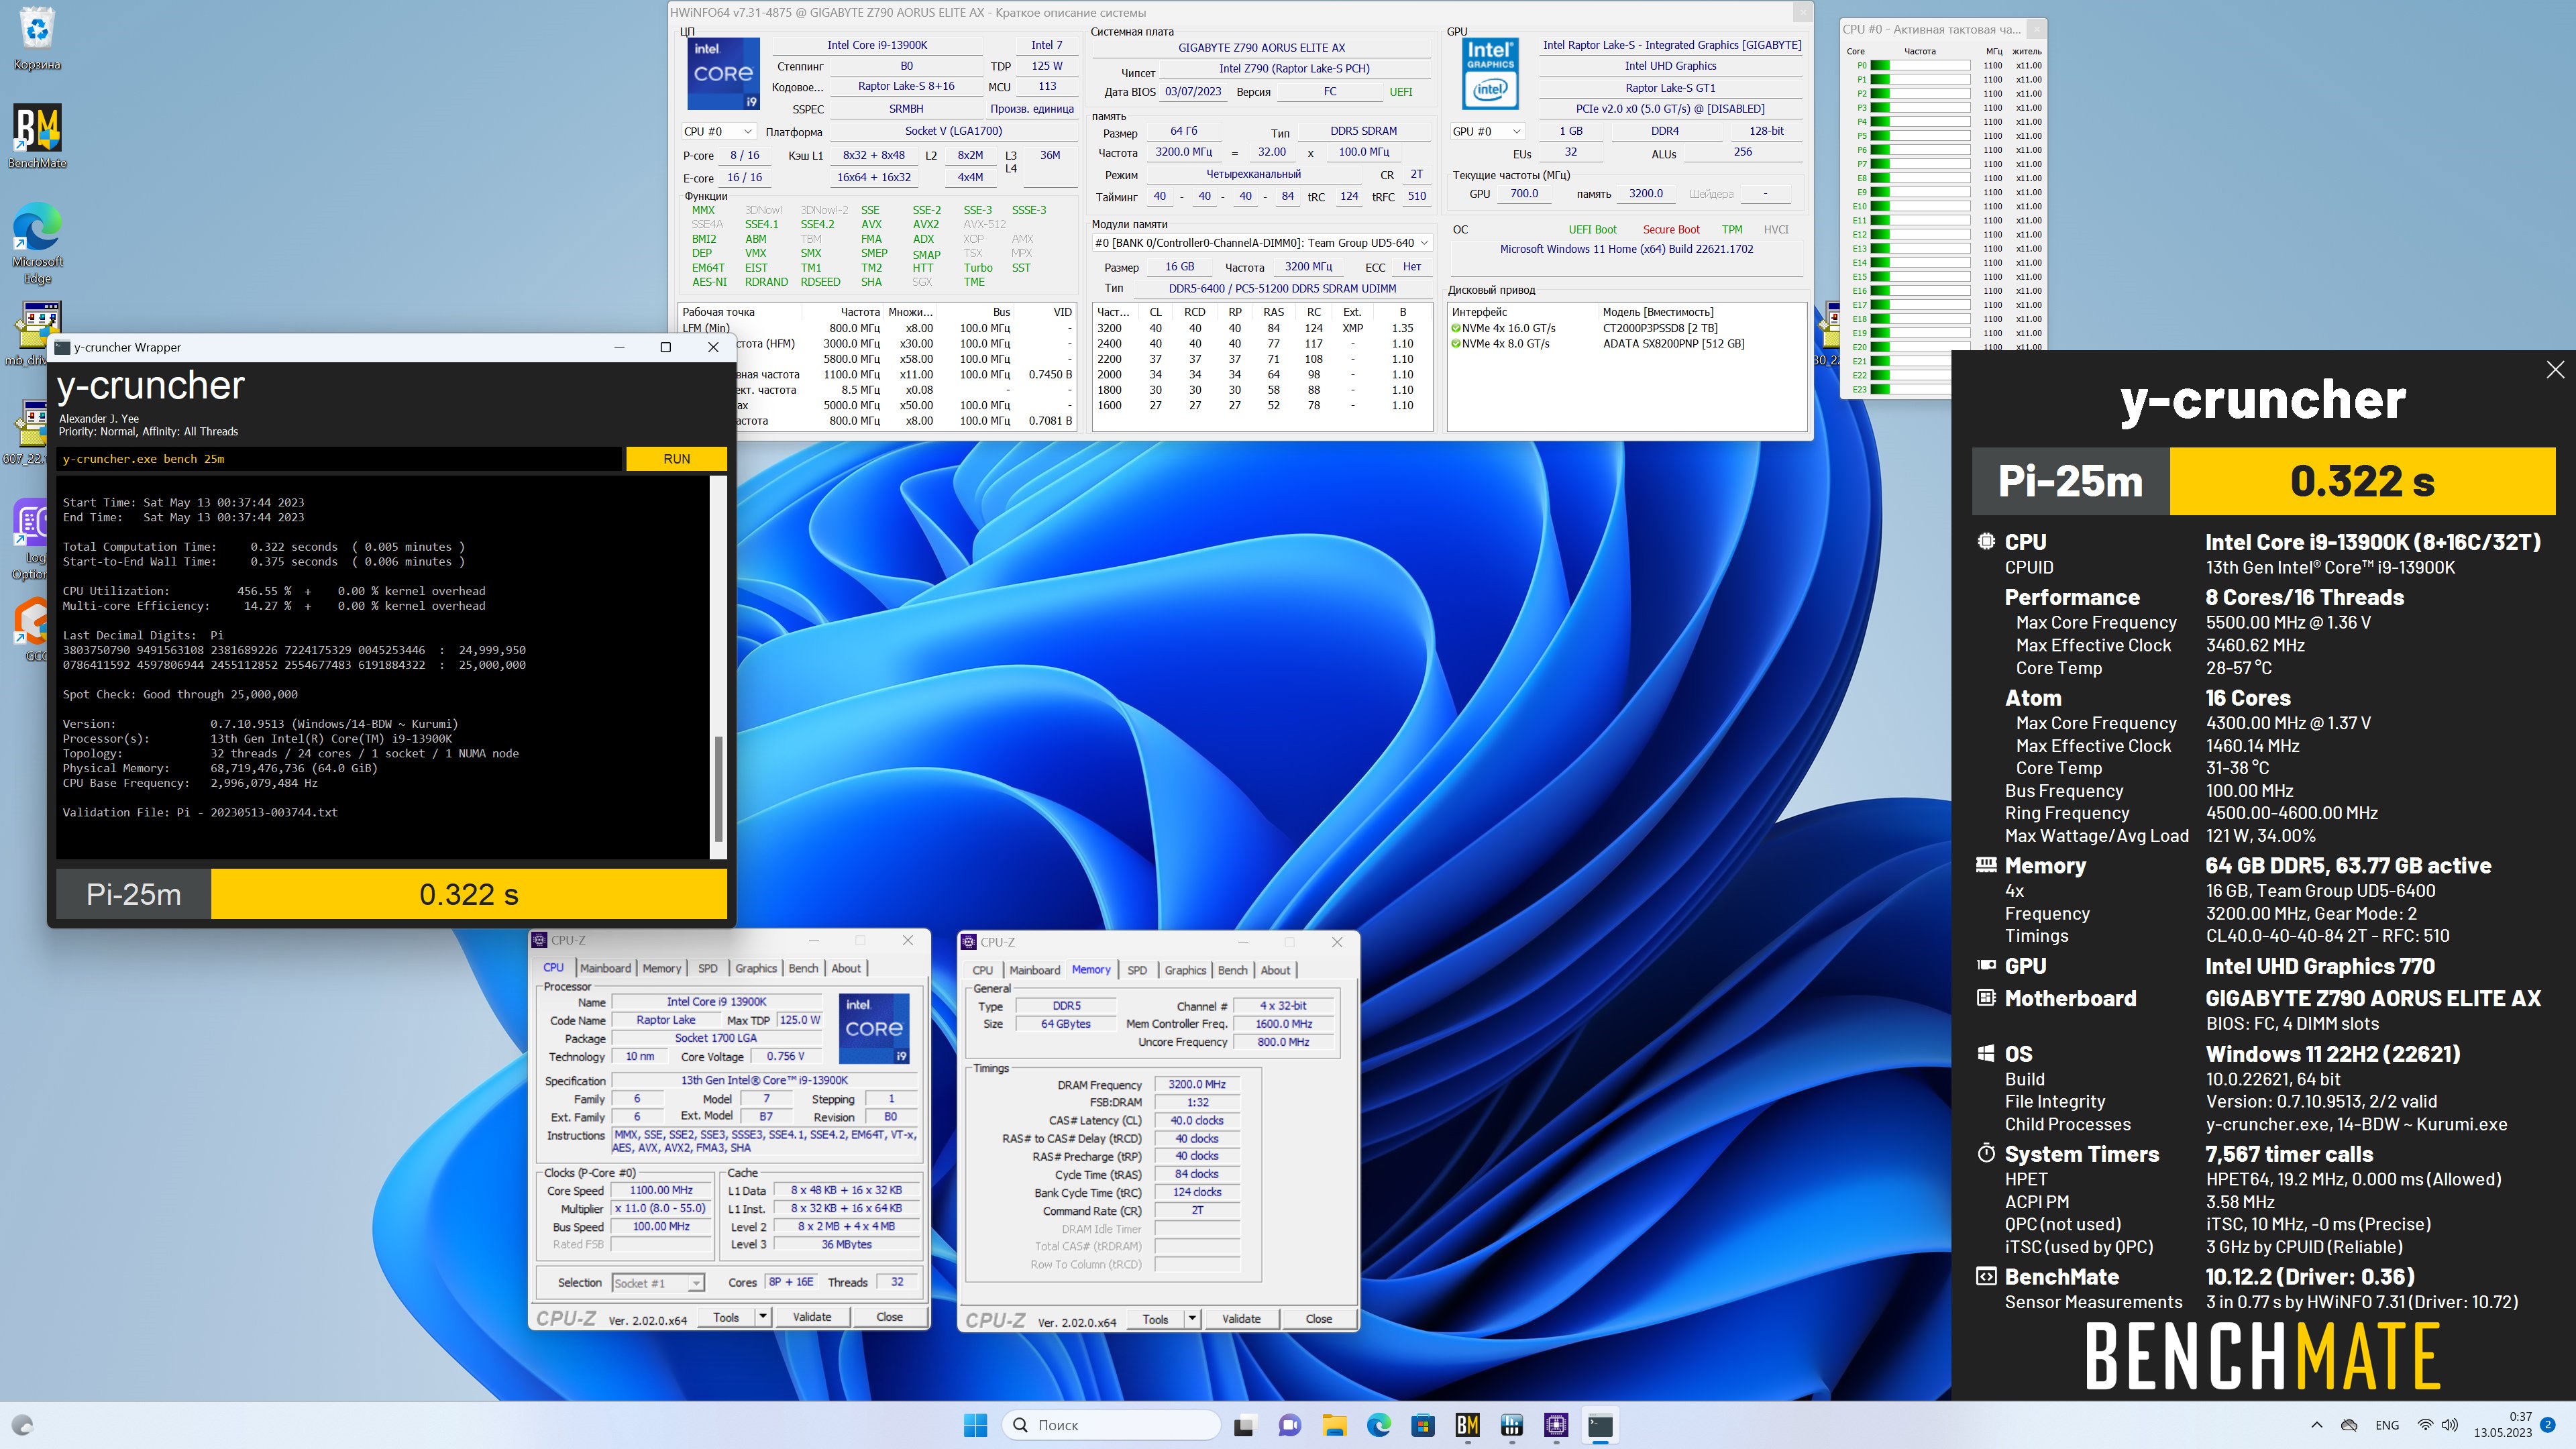Open the BenchMate desktop shortcut
This screenshot has width=2576, height=1449.
click(x=37, y=136)
